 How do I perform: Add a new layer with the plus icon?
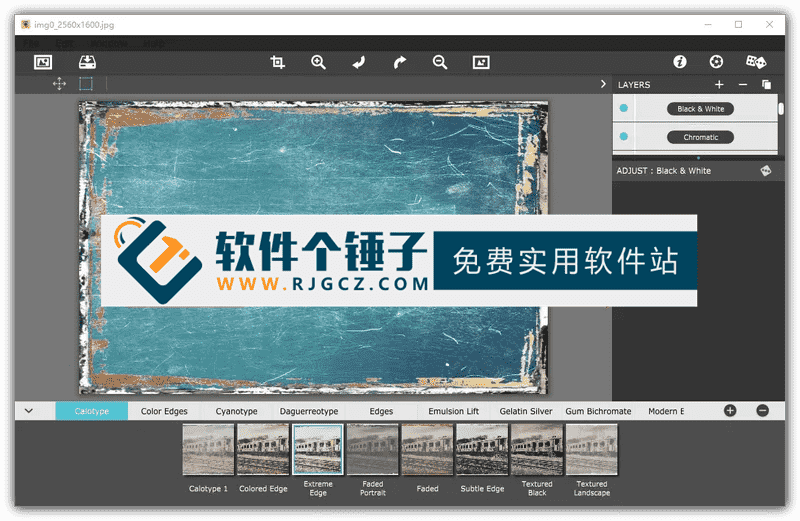tap(719, 84)
